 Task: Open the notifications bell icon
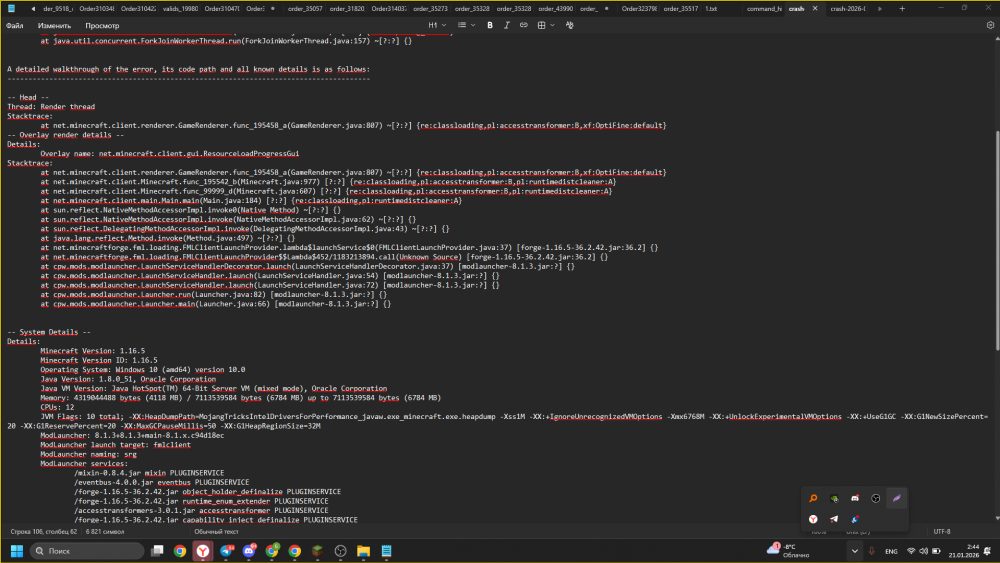tap(987, 551)
